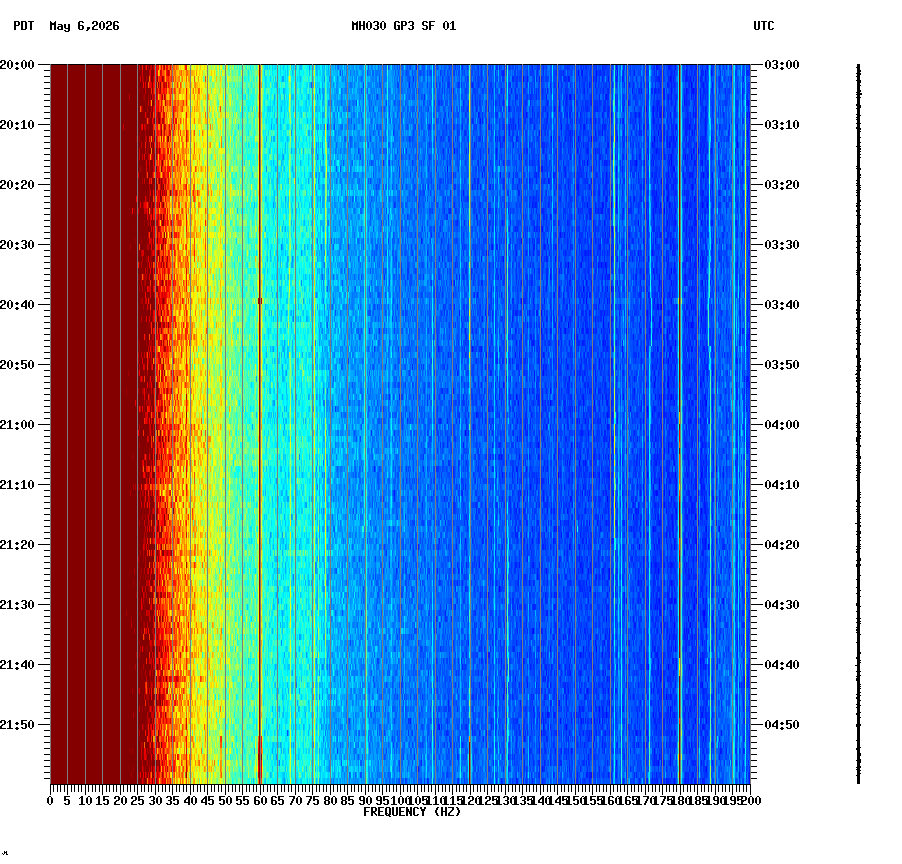
Task: Select the 20:30 PDT time label
Action: point(17,245)
